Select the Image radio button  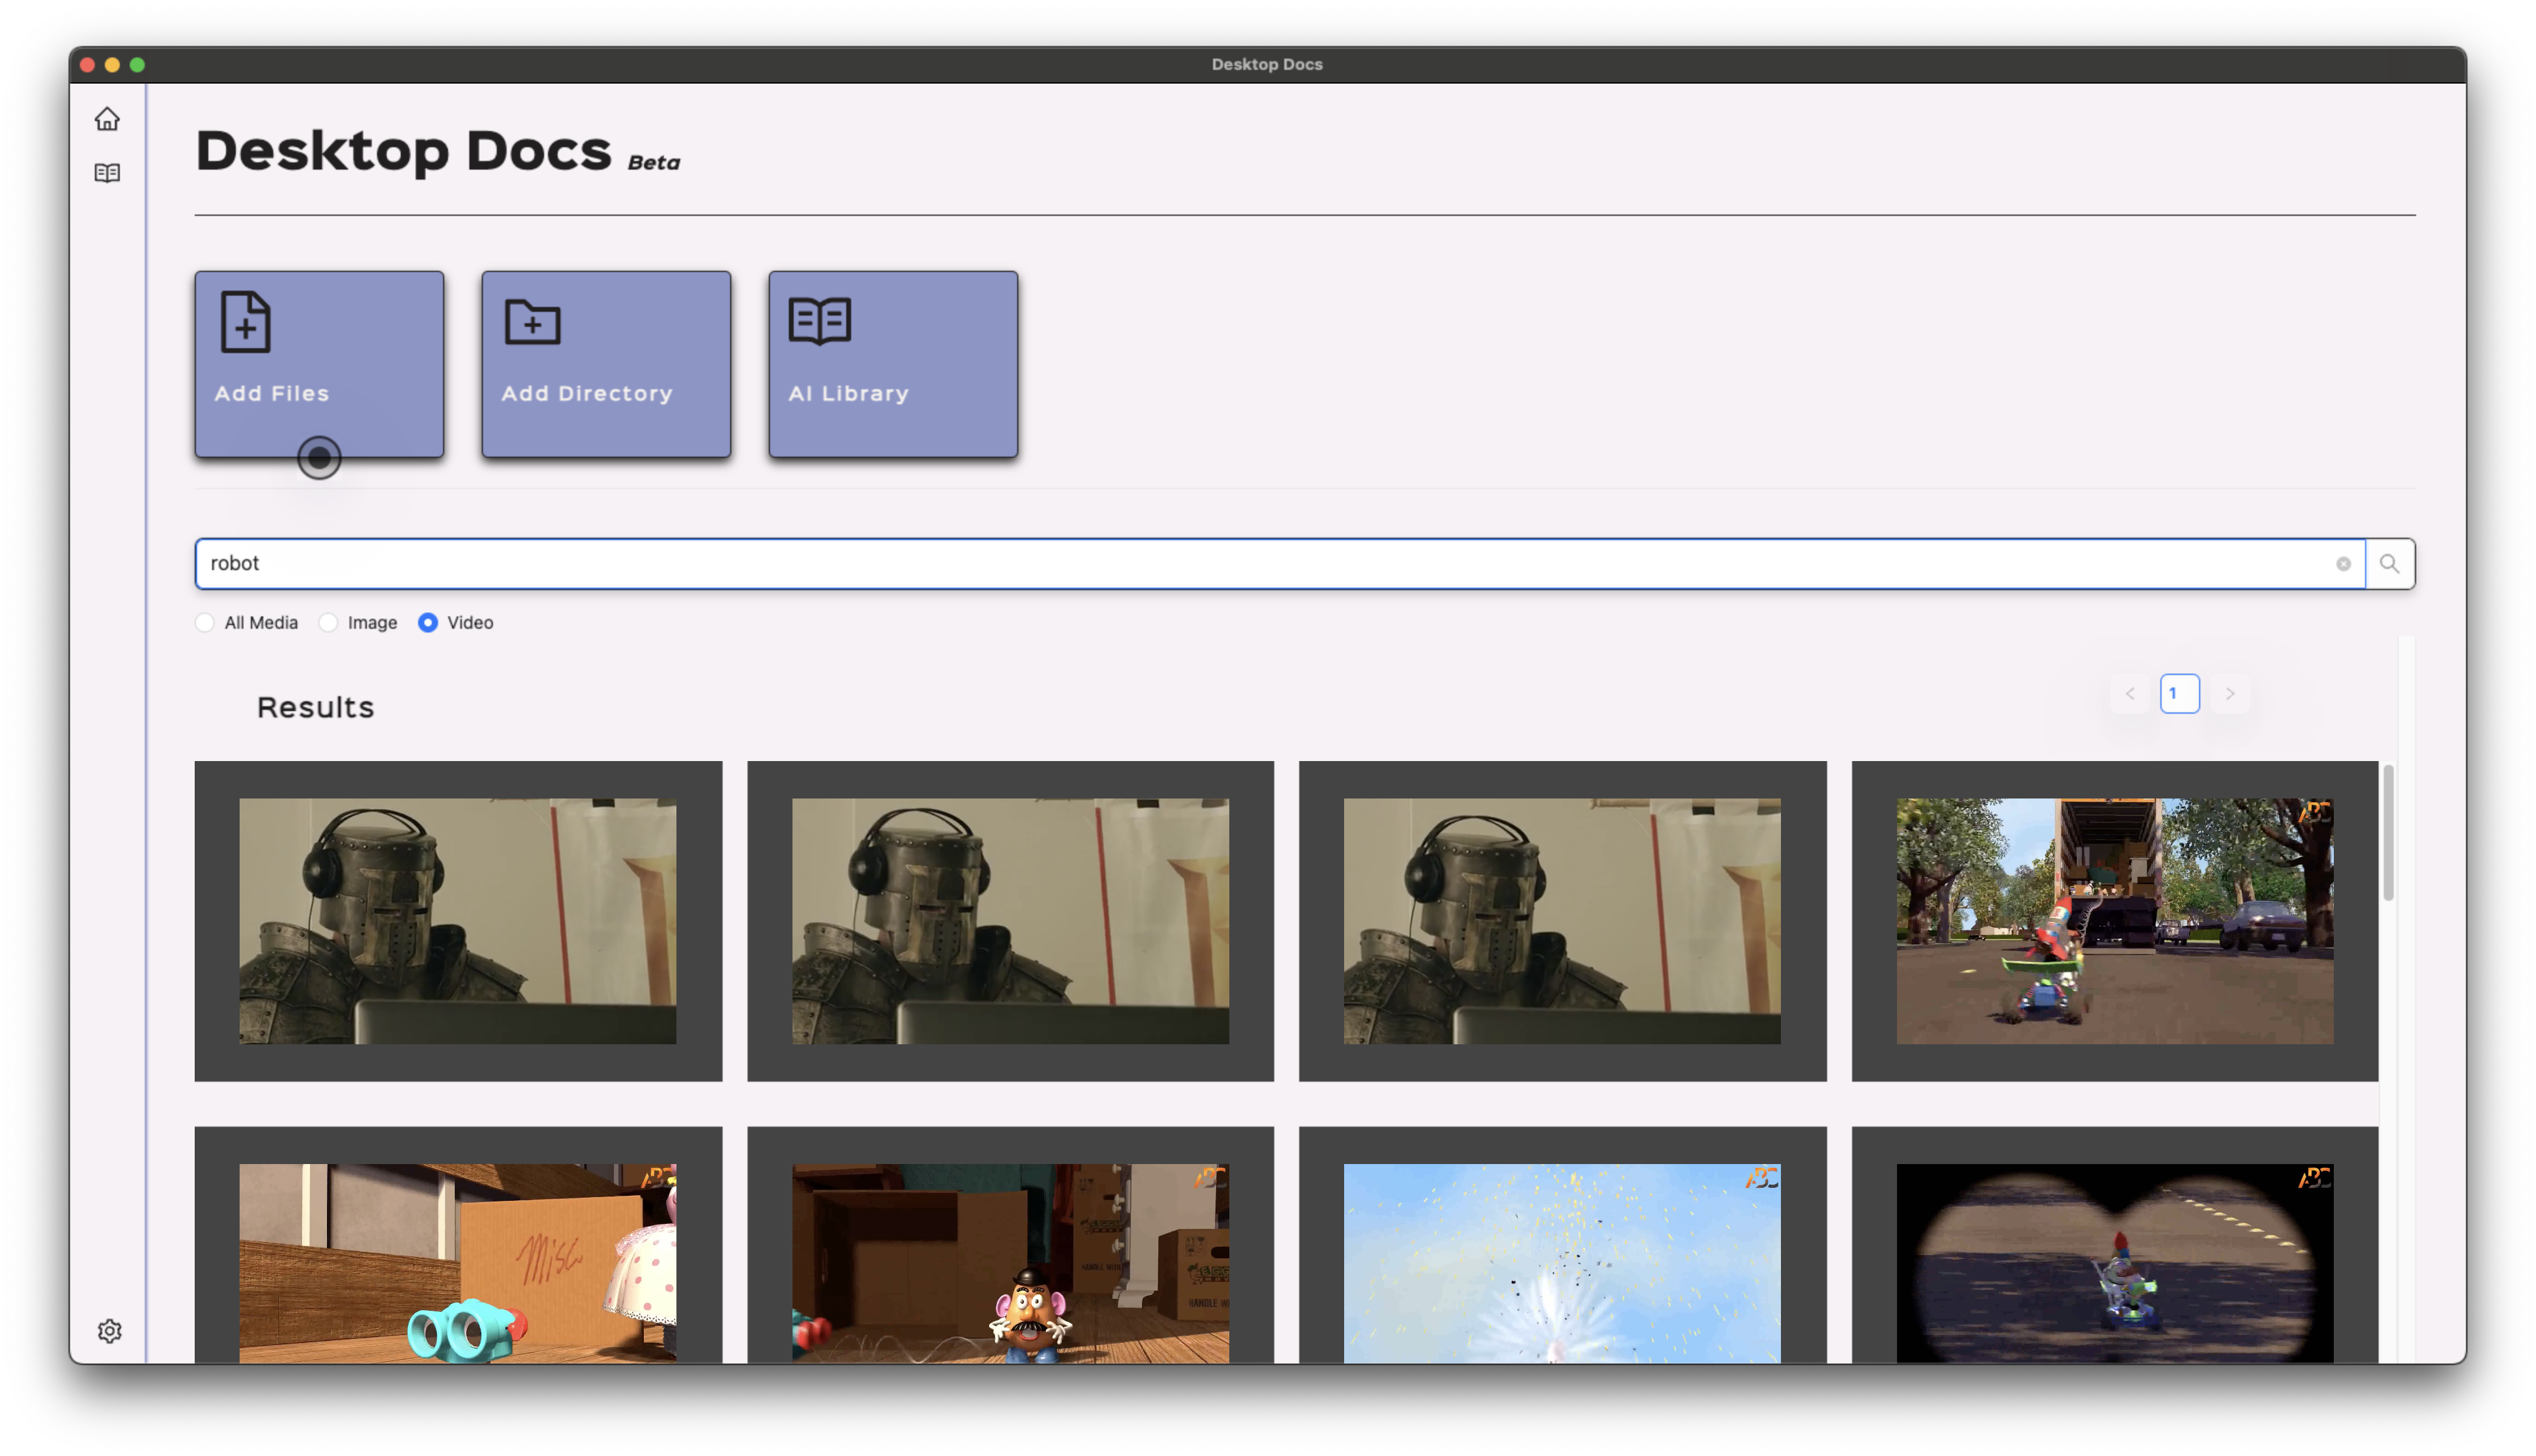pyautogui.click(x=328, y=622)
